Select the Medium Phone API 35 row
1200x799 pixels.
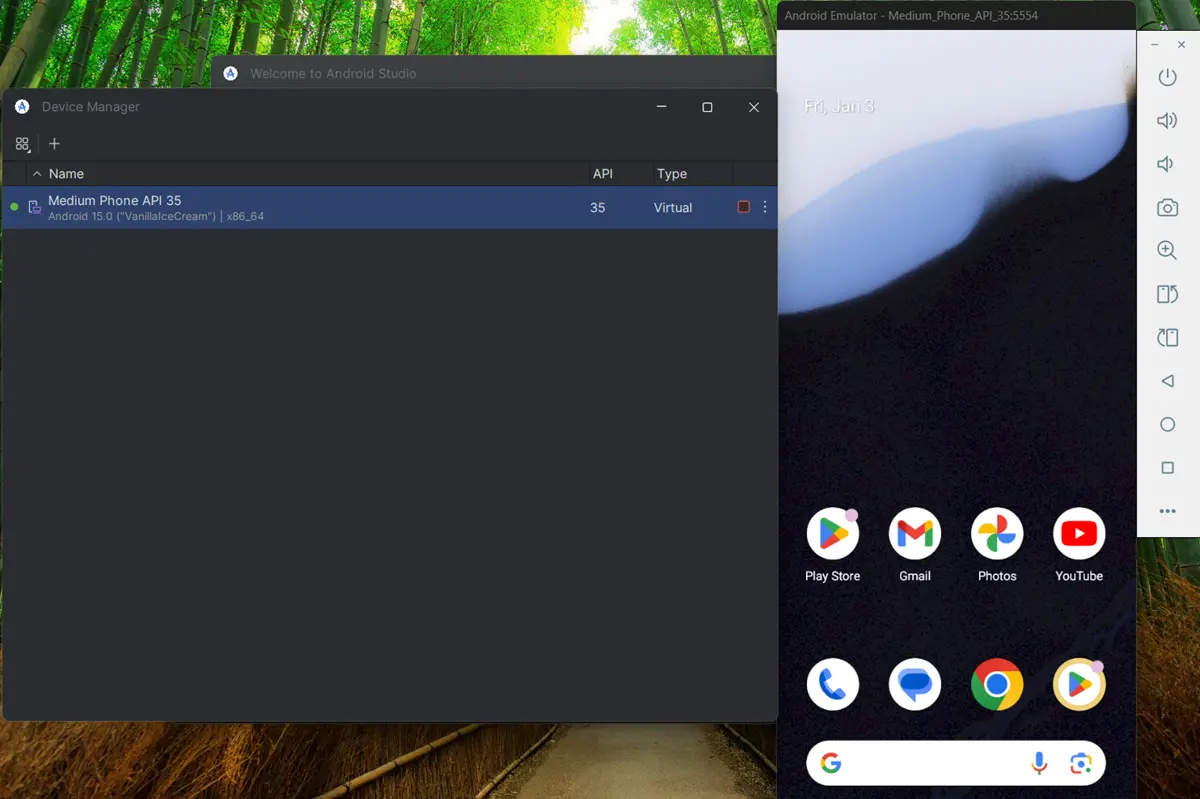[300, 208]
